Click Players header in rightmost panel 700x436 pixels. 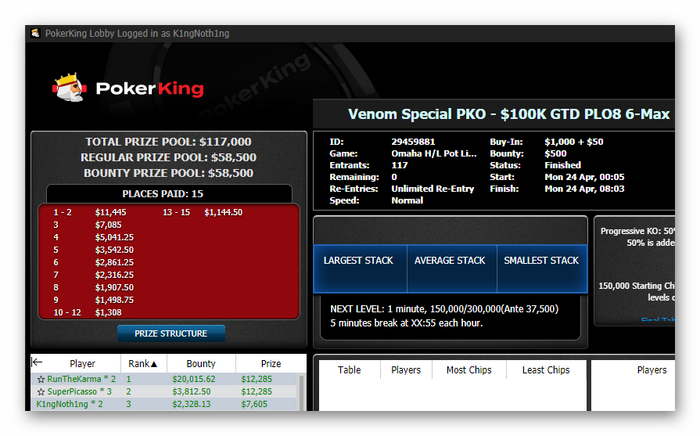651,370
